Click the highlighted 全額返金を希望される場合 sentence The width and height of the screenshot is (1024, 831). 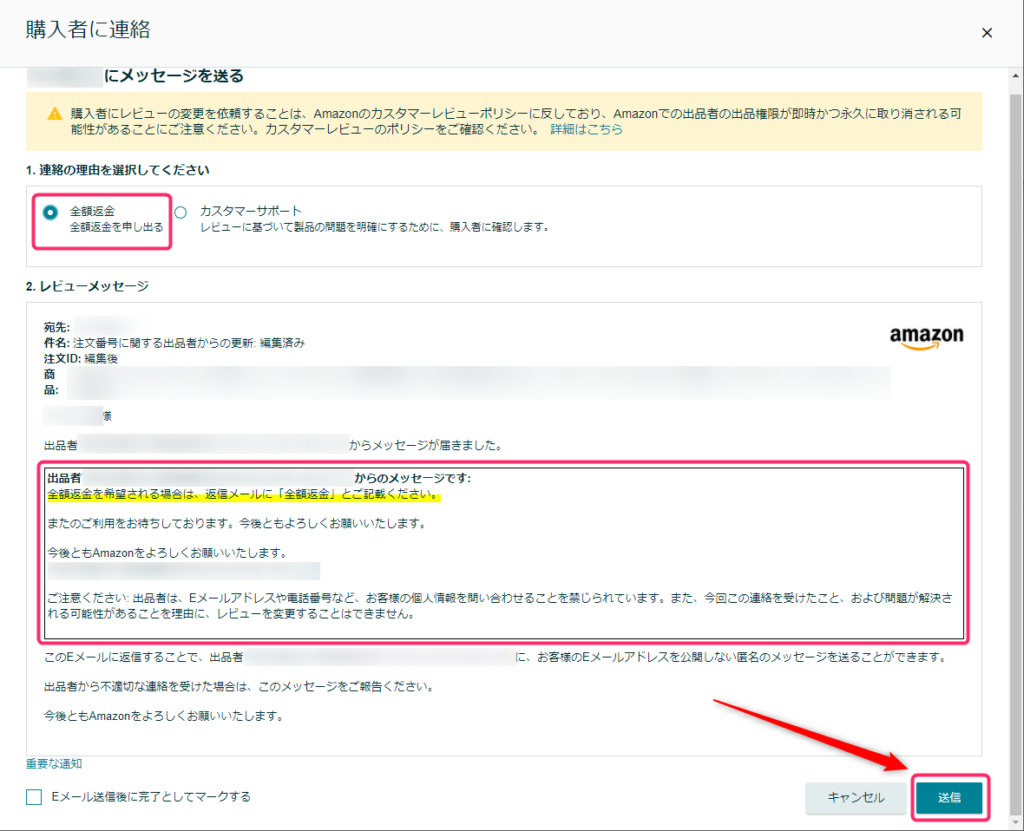pos(244,495)
